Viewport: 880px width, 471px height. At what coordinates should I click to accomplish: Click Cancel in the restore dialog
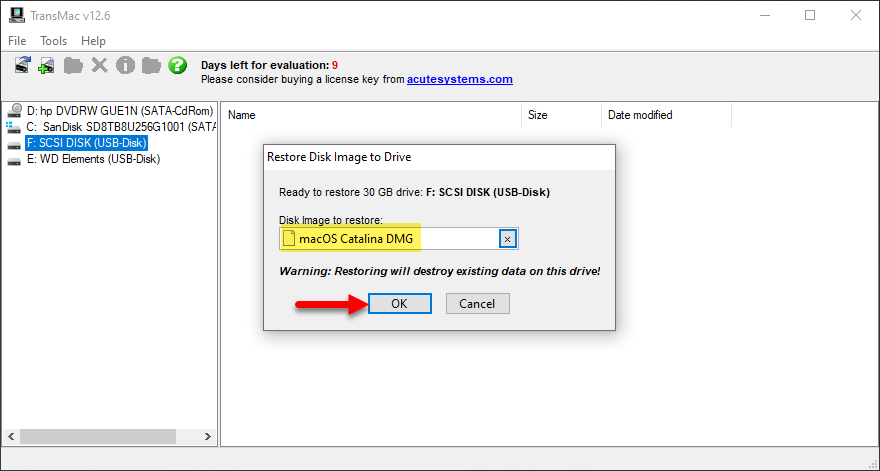(x=478, y=304)
